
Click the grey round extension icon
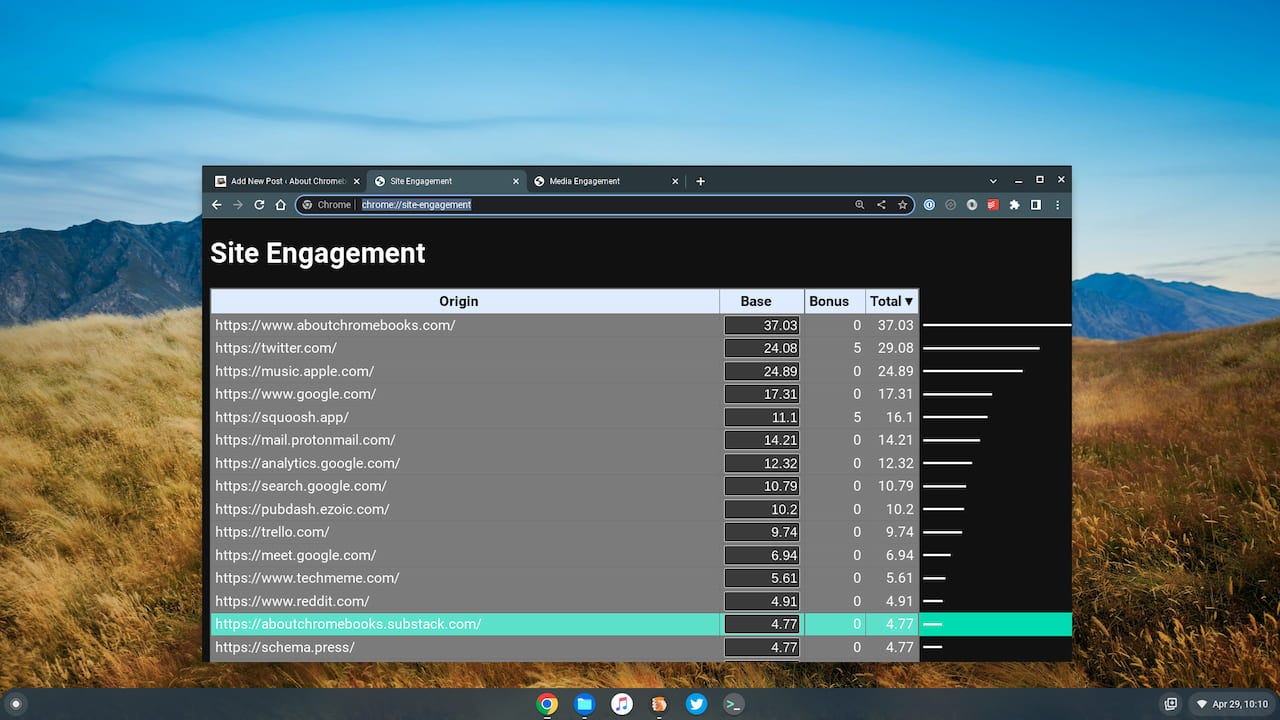coord(972,205)
